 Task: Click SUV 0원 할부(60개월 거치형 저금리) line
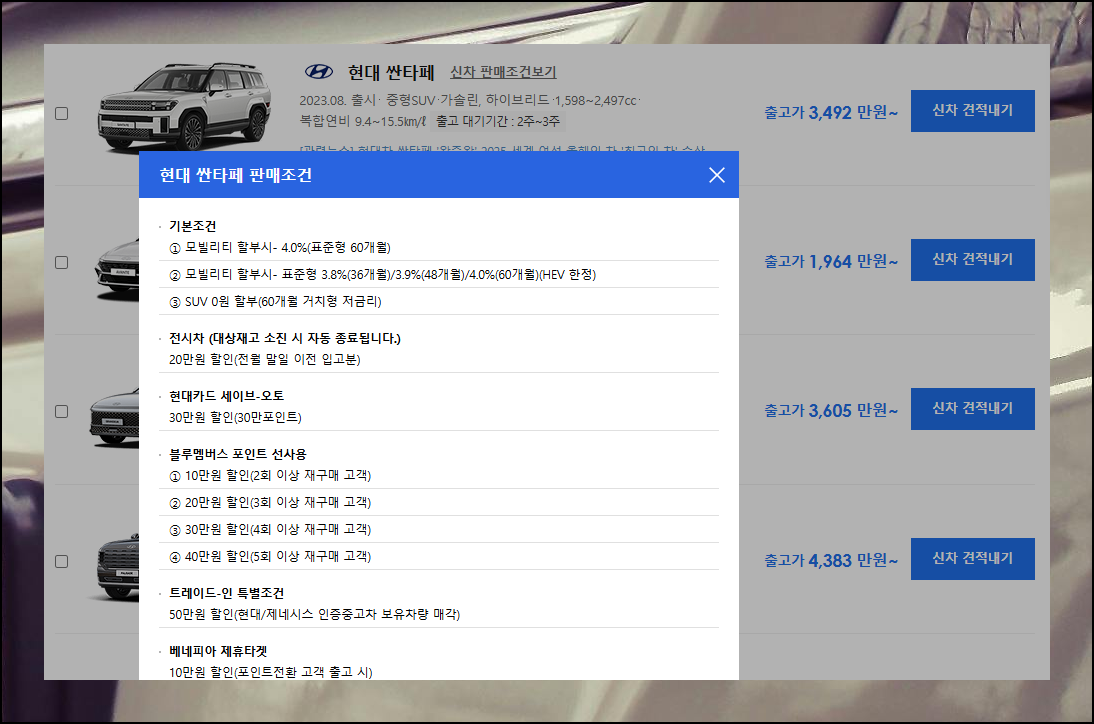tap(276, 301)
